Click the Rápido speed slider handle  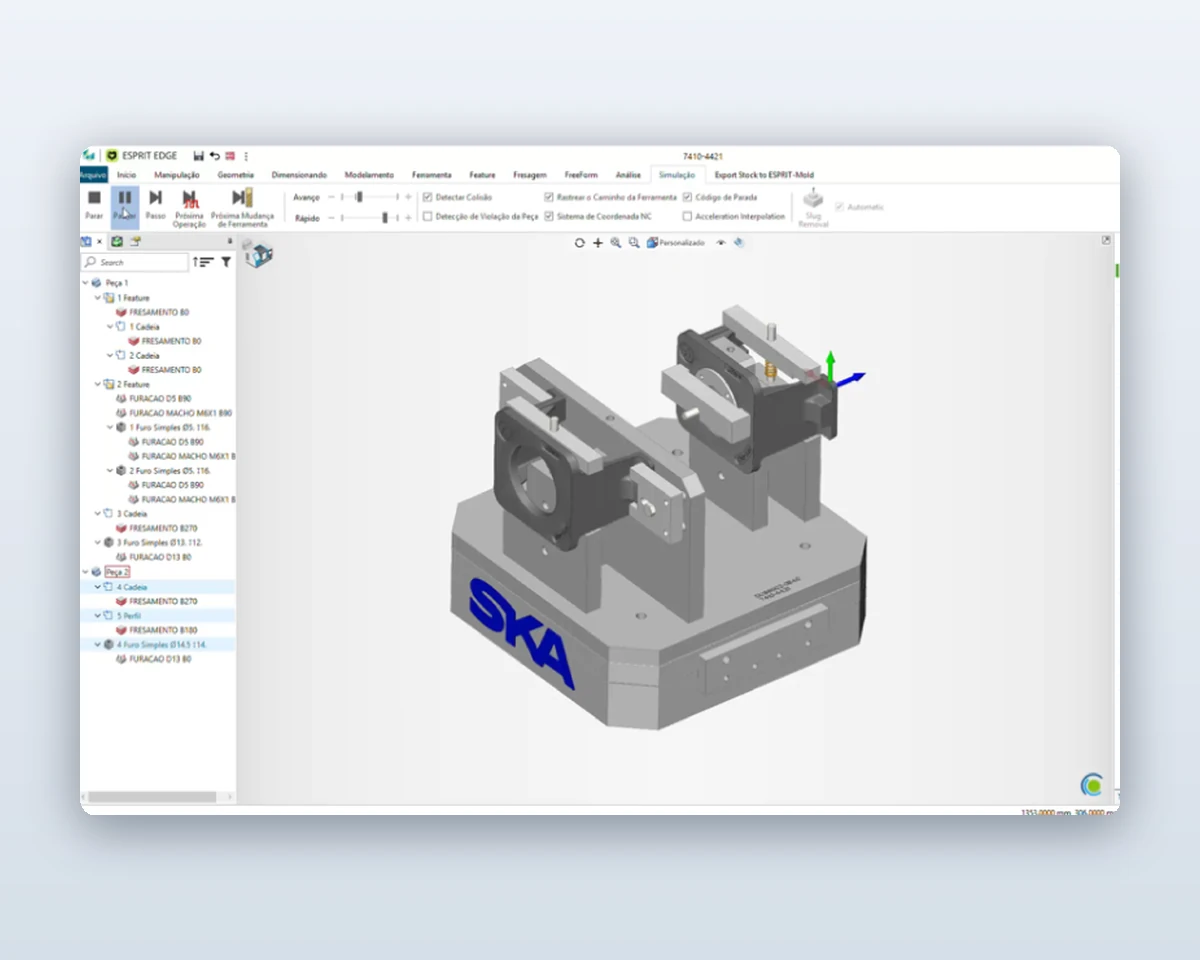(x=385, y=216)
